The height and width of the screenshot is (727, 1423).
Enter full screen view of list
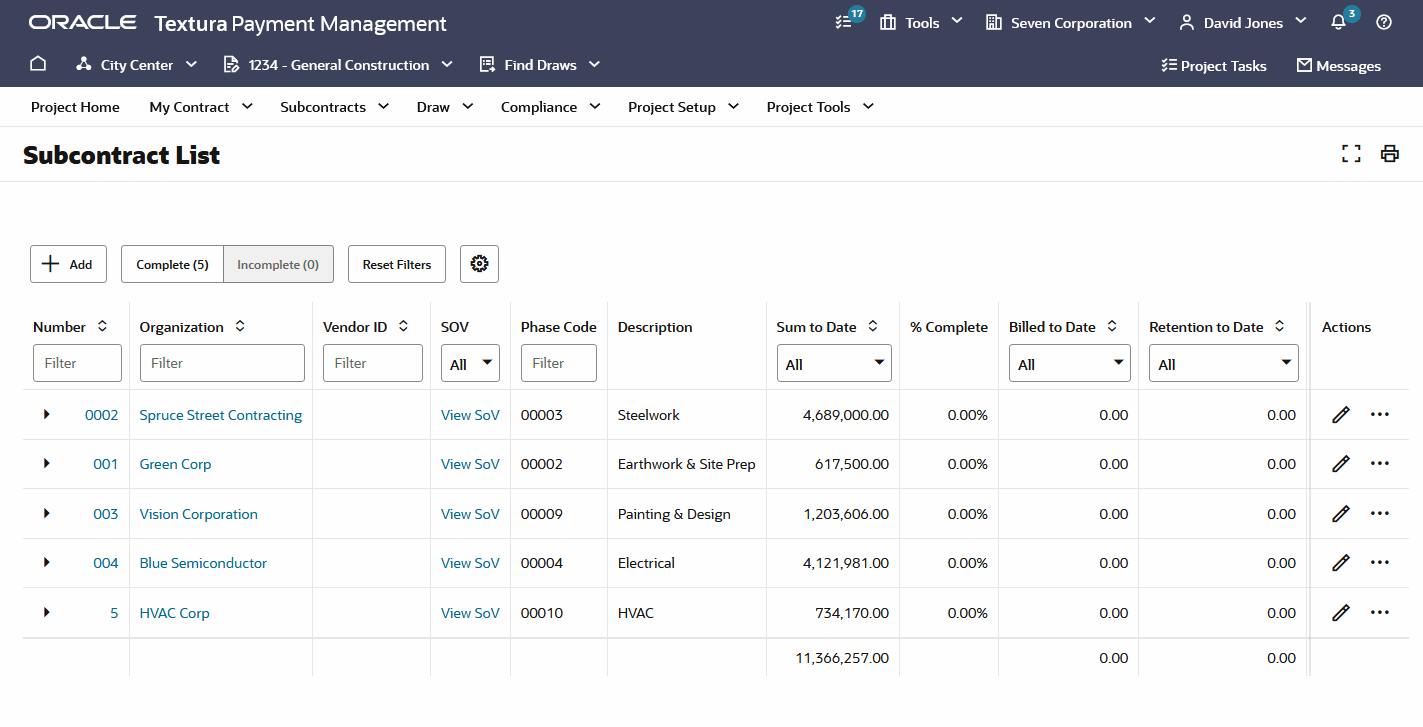pos(1352,154)
